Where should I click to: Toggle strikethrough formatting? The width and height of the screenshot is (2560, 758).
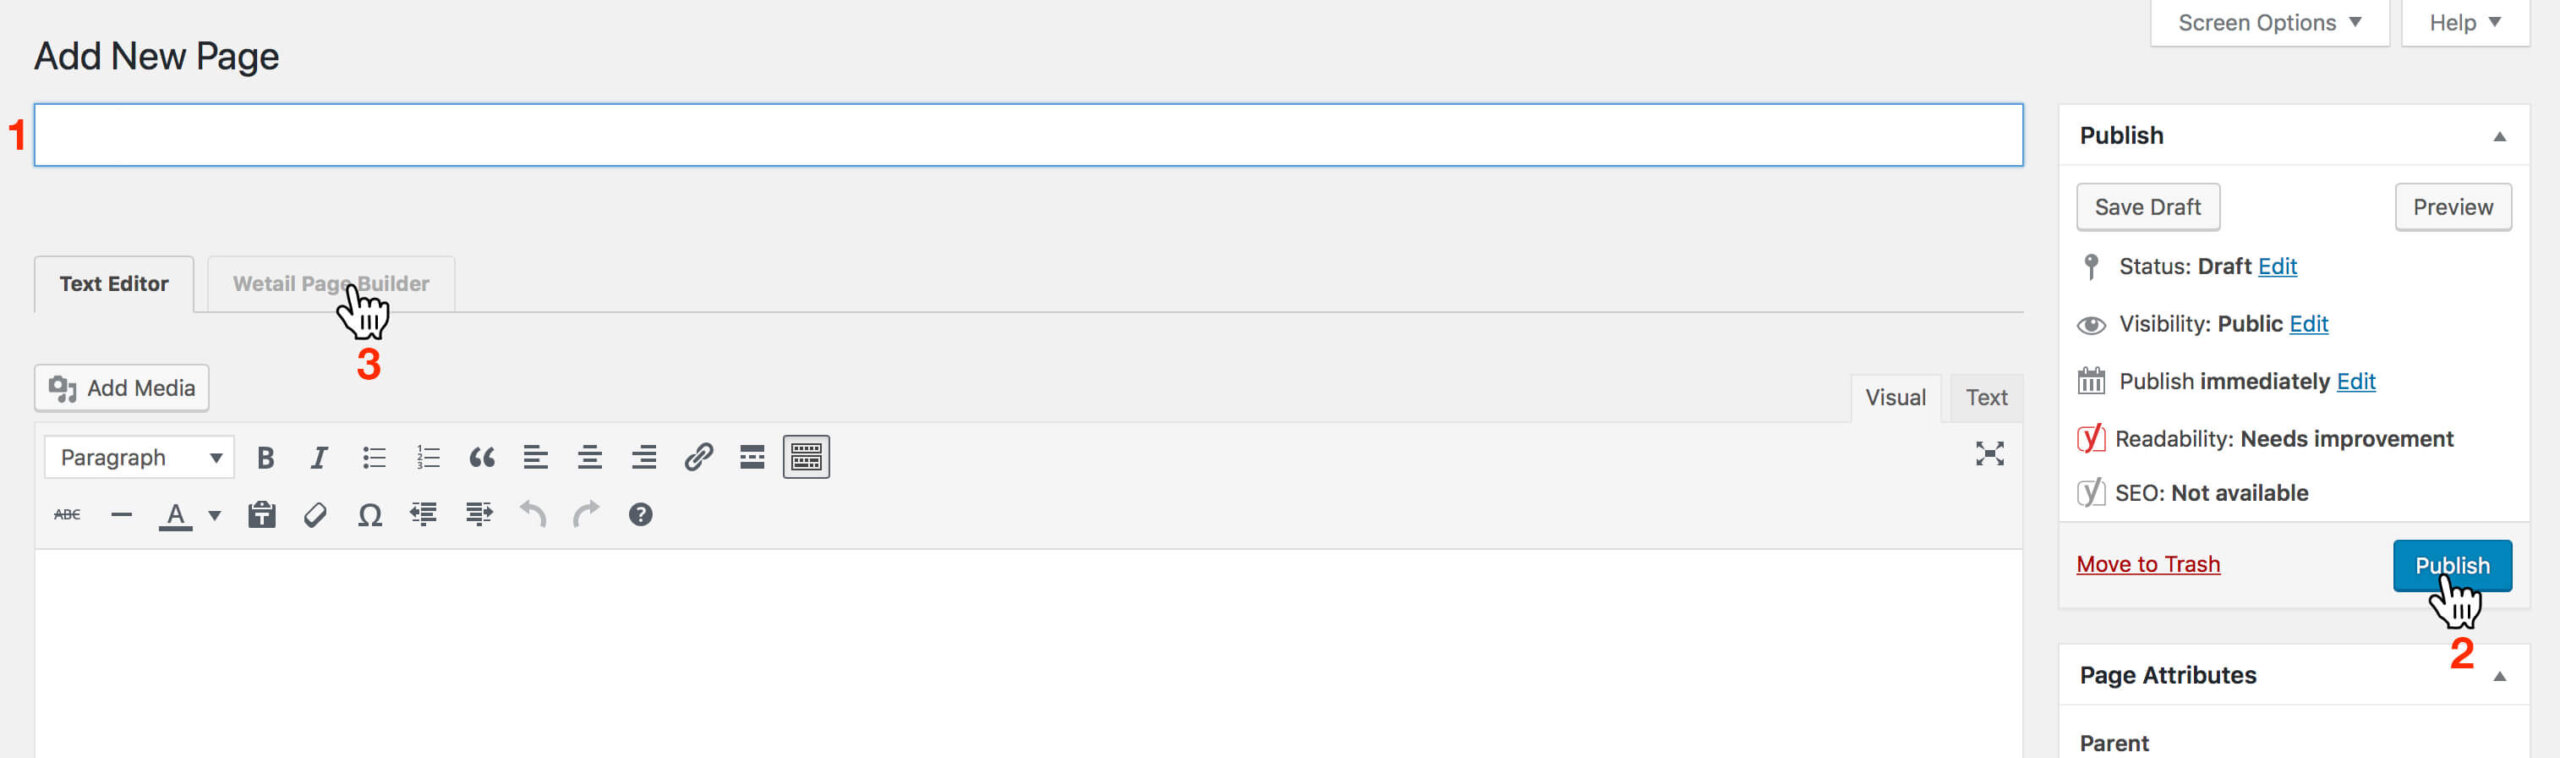67,515
